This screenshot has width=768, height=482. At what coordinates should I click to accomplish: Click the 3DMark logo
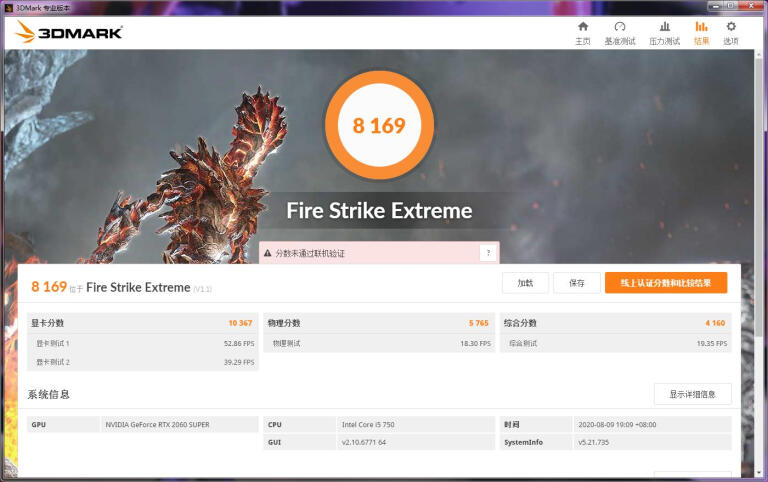click(x=69, y=32)
